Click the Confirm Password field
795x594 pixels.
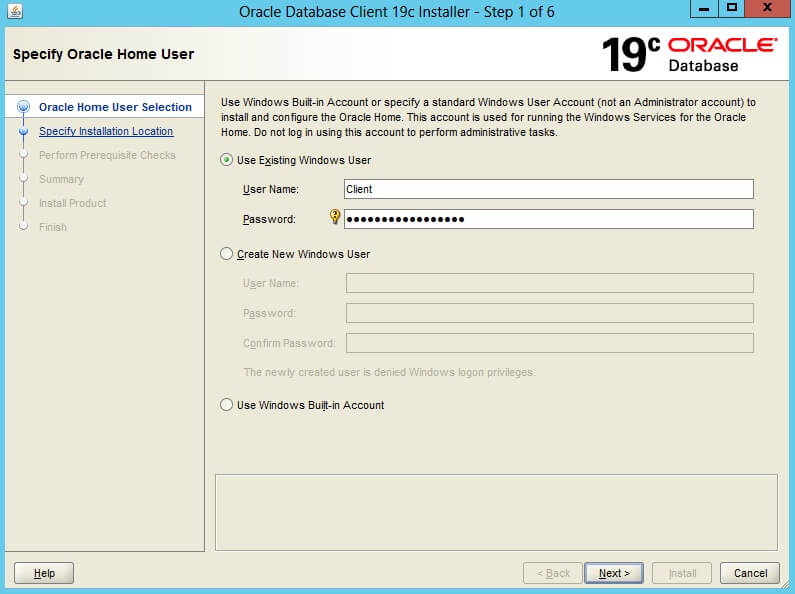coord(550,343)
